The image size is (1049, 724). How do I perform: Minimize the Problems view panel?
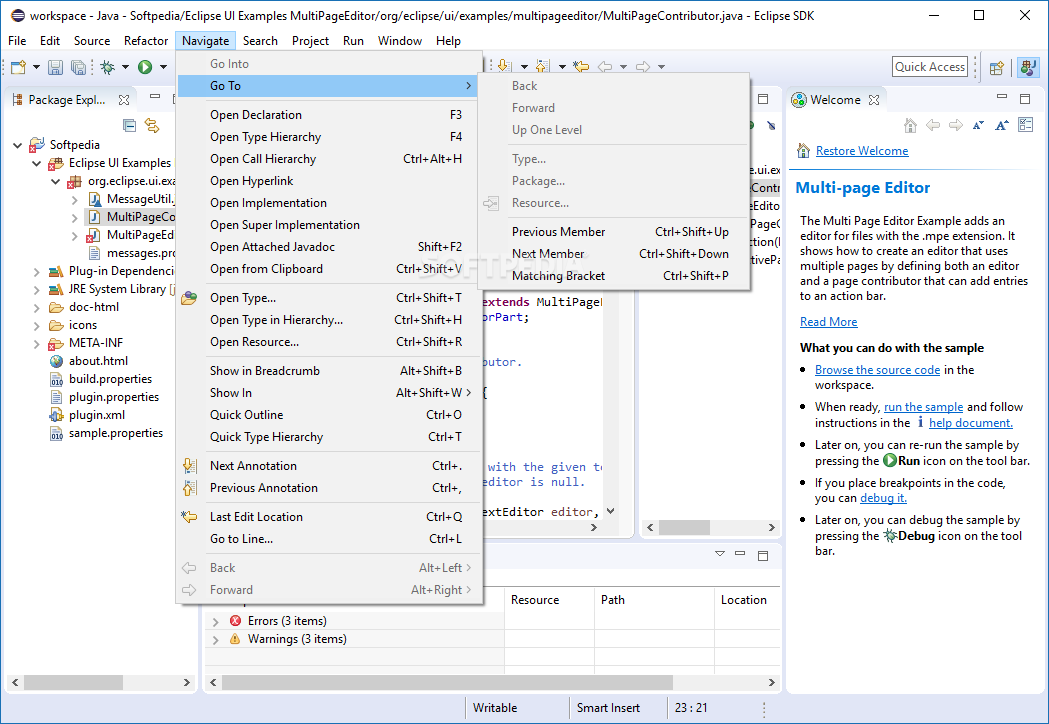click(740, 554)
